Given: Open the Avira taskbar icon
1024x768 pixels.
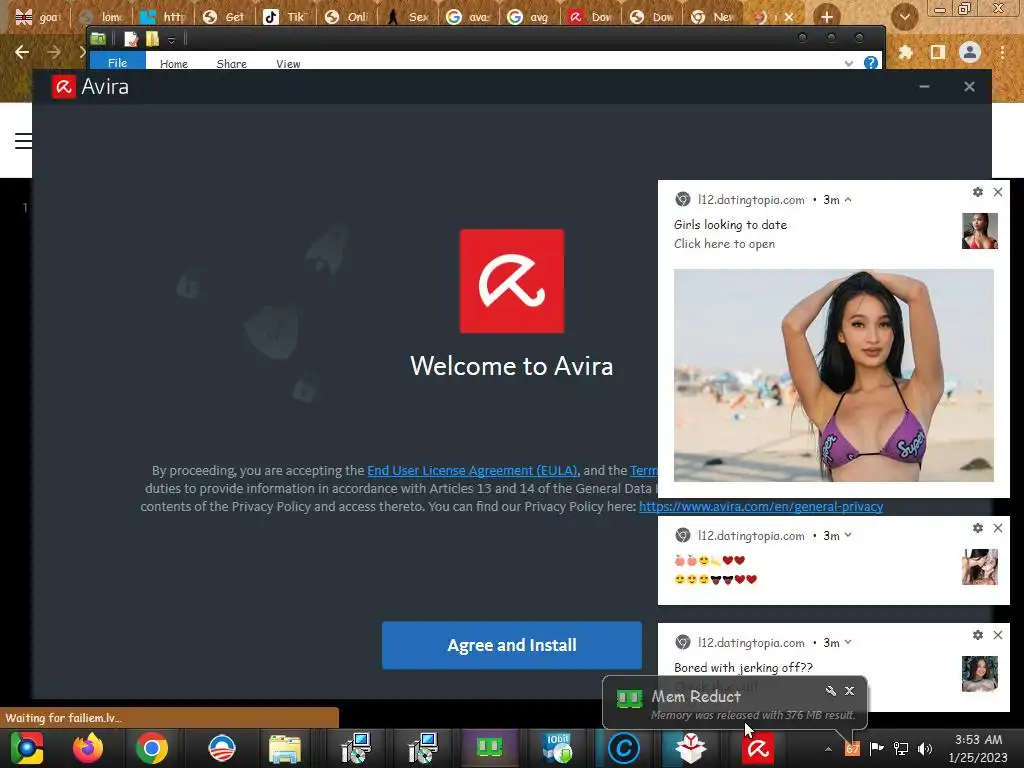Looking at the screenshot, I should point(758,748).
